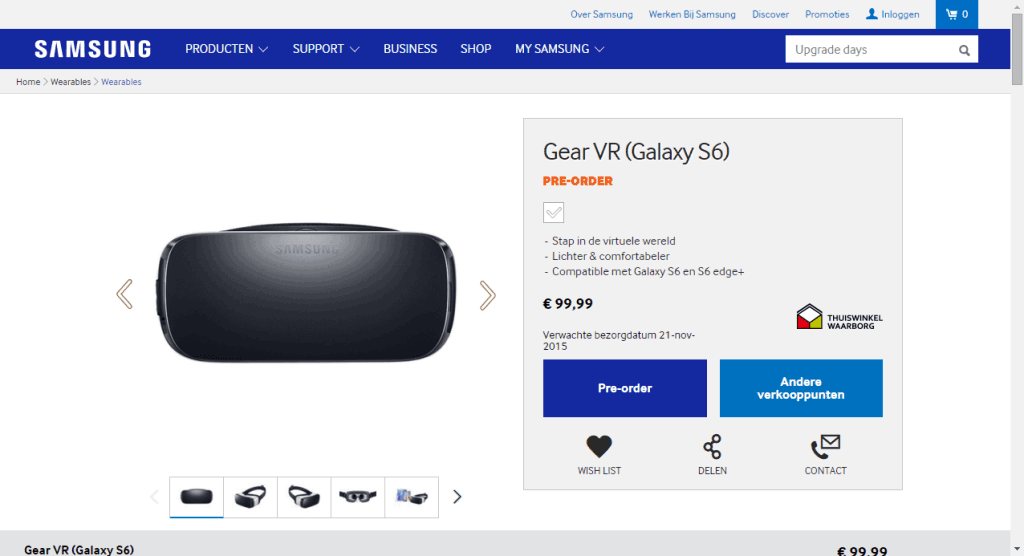Image resolution: width=1024 pixels, height=556 pixels.
Task: Click the Delen share icon
Action: coord(712,447)
